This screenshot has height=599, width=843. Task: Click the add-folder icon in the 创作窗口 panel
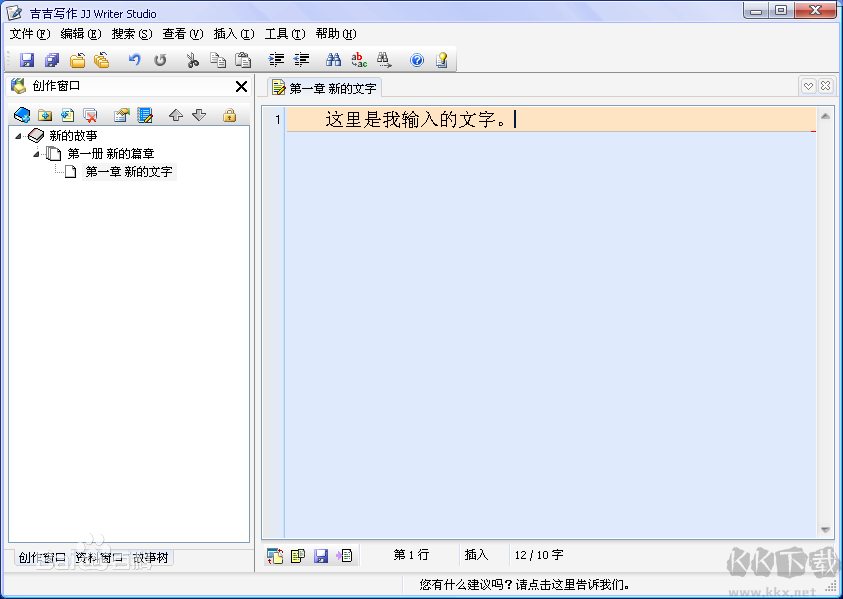click(45, 115)
